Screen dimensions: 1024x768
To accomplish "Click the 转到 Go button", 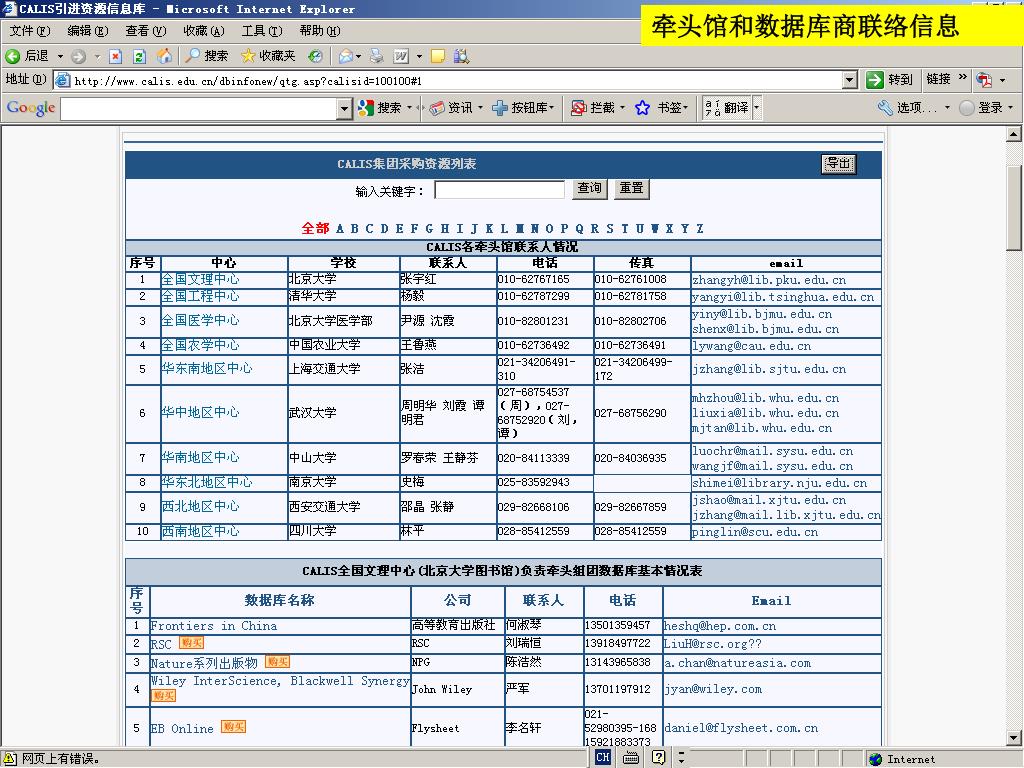I will (x=889, y=80).
